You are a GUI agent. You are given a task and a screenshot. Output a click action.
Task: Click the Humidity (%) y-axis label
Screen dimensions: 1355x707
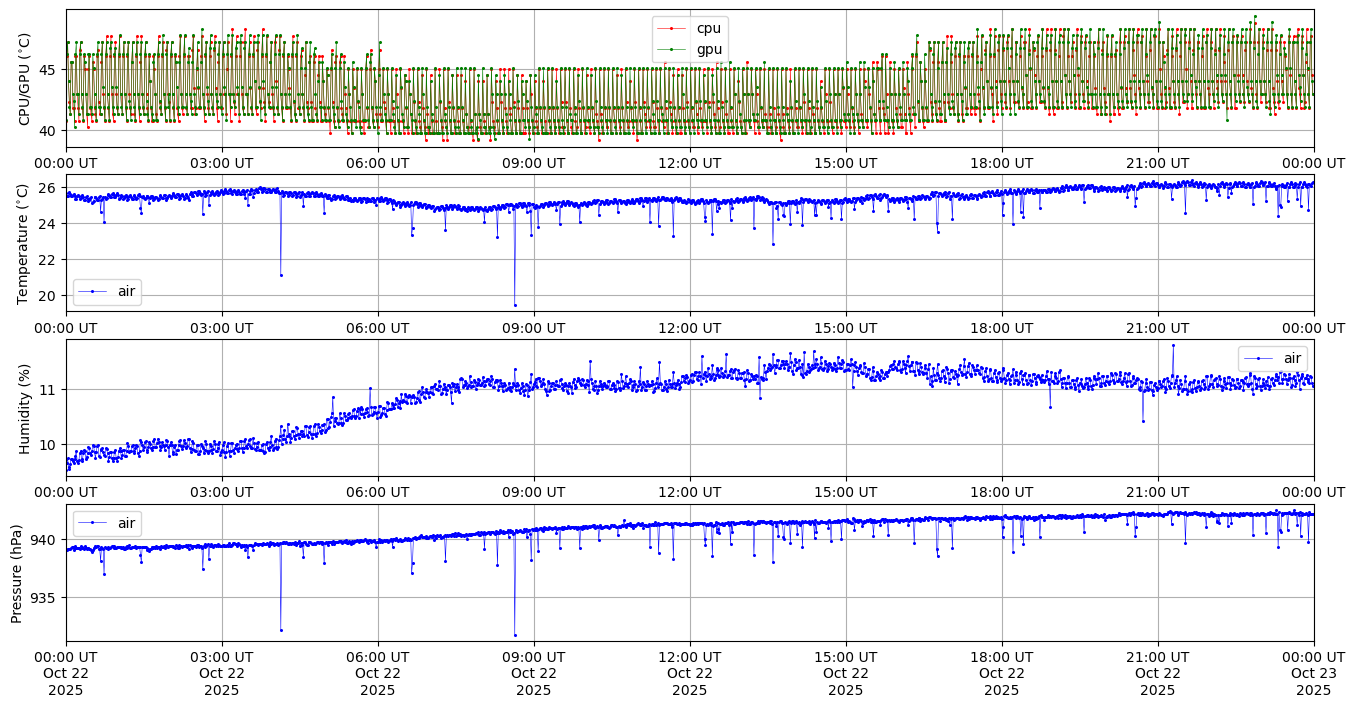coord(25,408)
